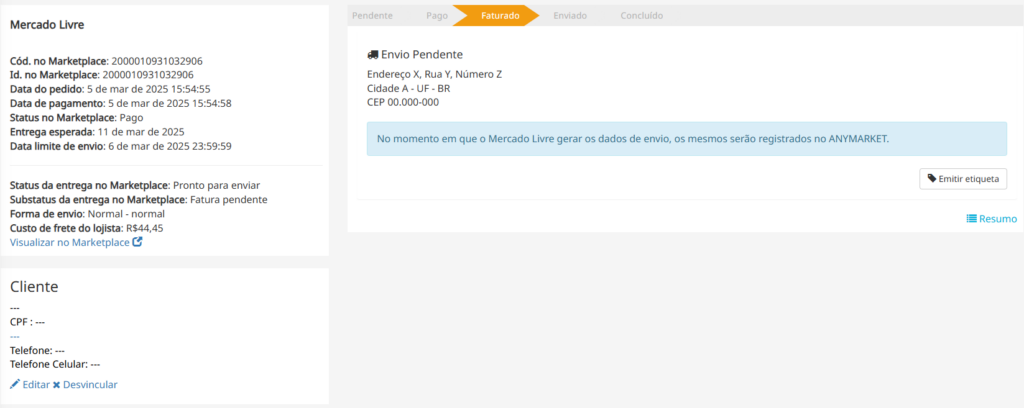The image size is (1024, 408).
Task: Click the CPF : --- line
Action: tap(27, 322)
